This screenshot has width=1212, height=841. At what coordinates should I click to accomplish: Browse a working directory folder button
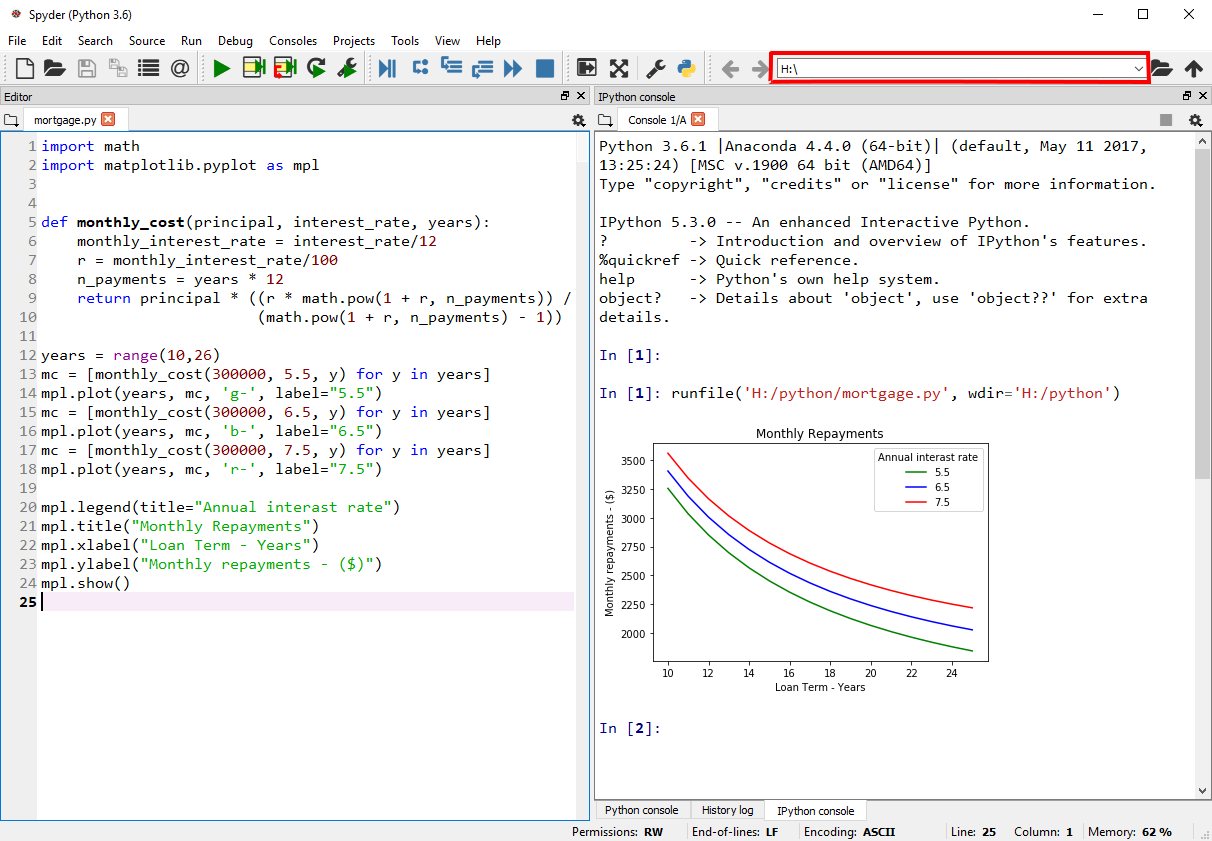pos(1161,68)
